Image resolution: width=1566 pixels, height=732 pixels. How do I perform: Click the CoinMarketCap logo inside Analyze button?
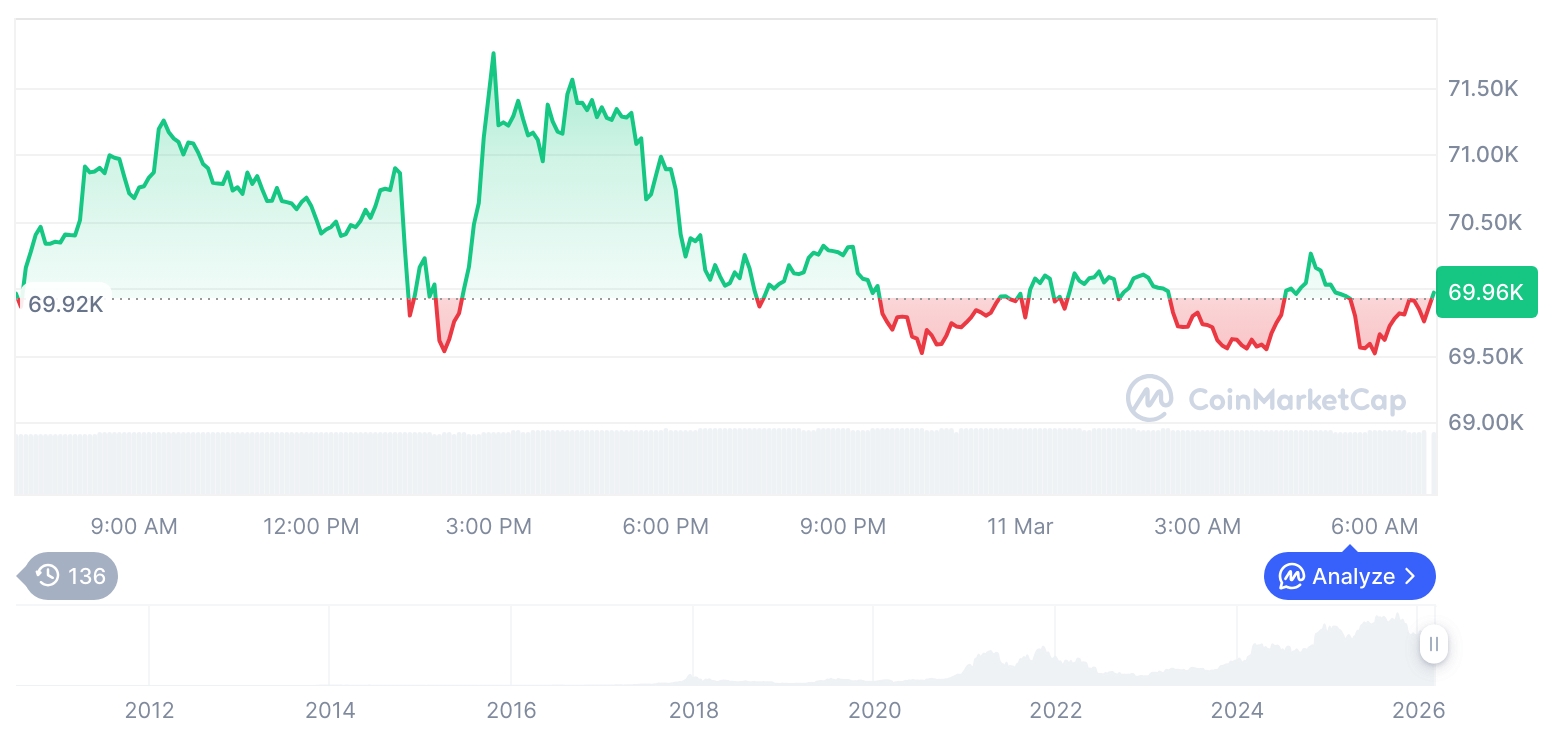pyautogui.click(x=1292, y=577)
